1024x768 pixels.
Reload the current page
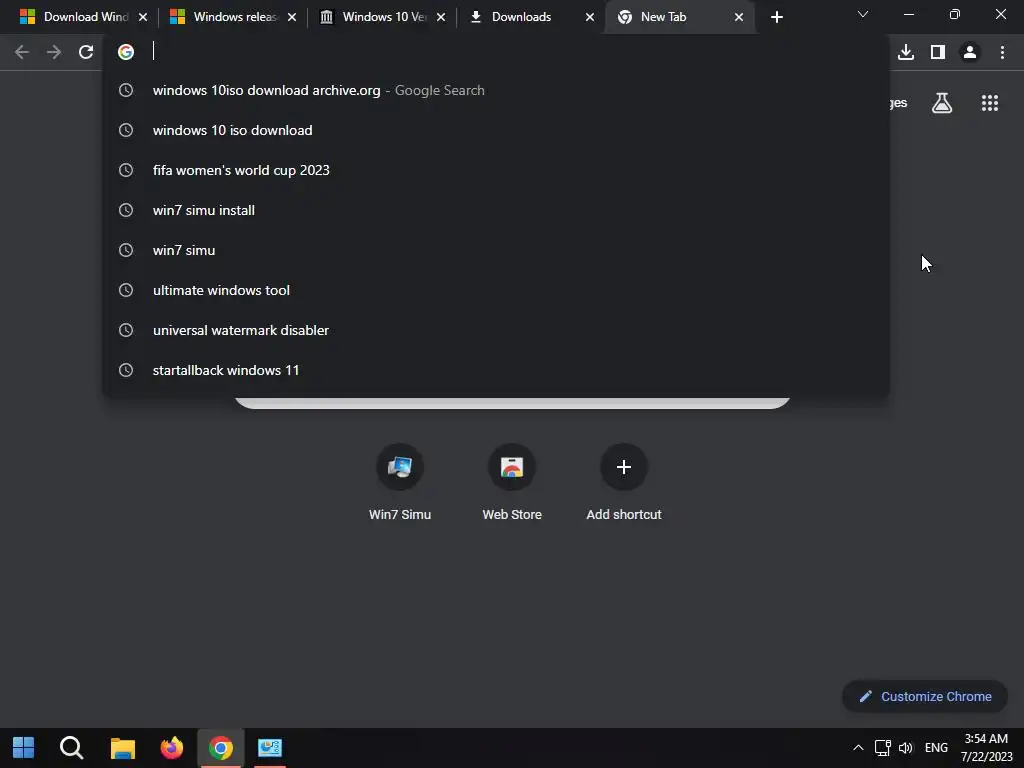click(x=86, y=52)
